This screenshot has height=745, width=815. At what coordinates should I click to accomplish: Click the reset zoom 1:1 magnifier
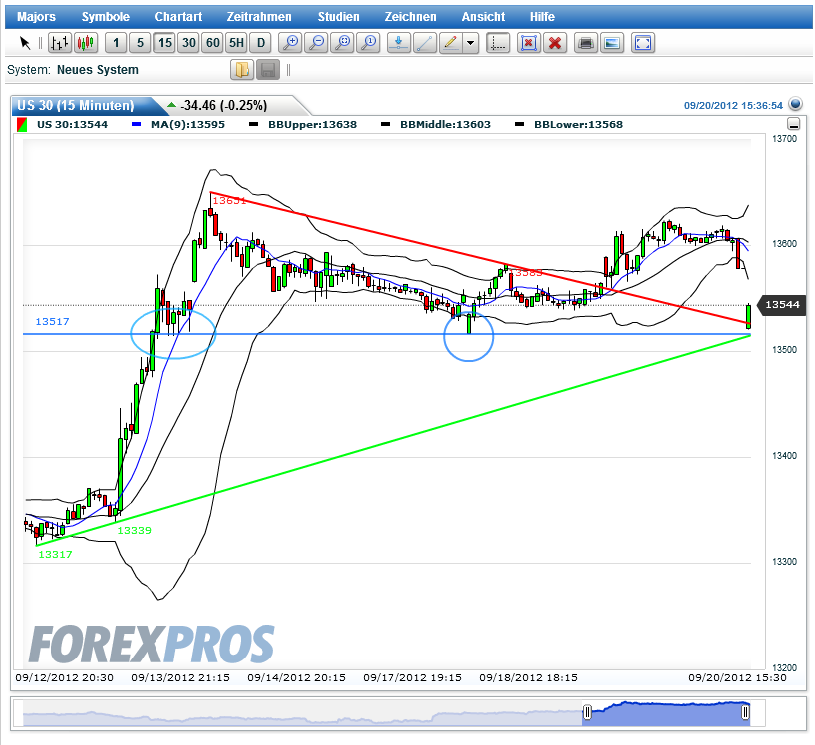369,43
